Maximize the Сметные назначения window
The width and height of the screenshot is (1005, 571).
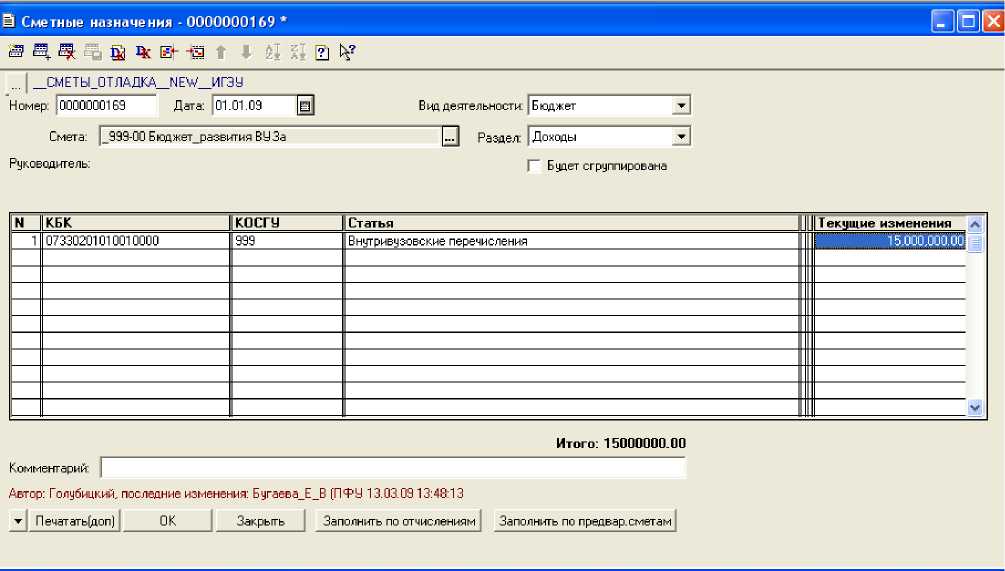968,21
